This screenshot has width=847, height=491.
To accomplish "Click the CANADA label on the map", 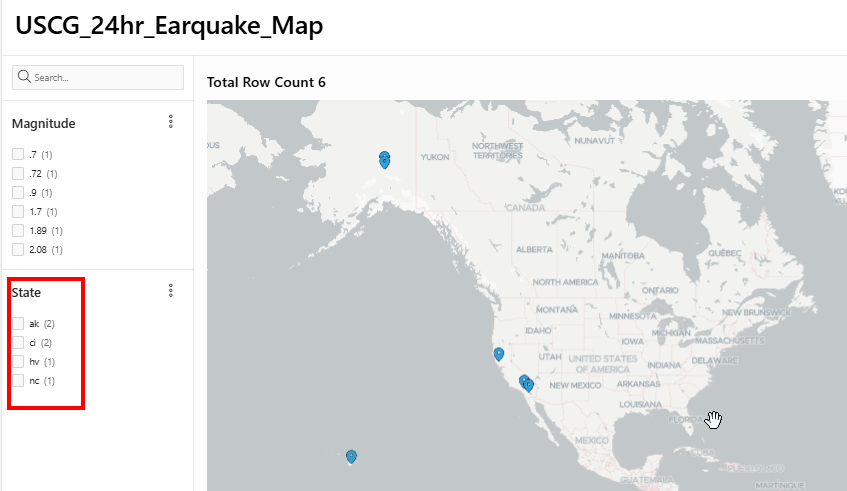I will [525, 207].
